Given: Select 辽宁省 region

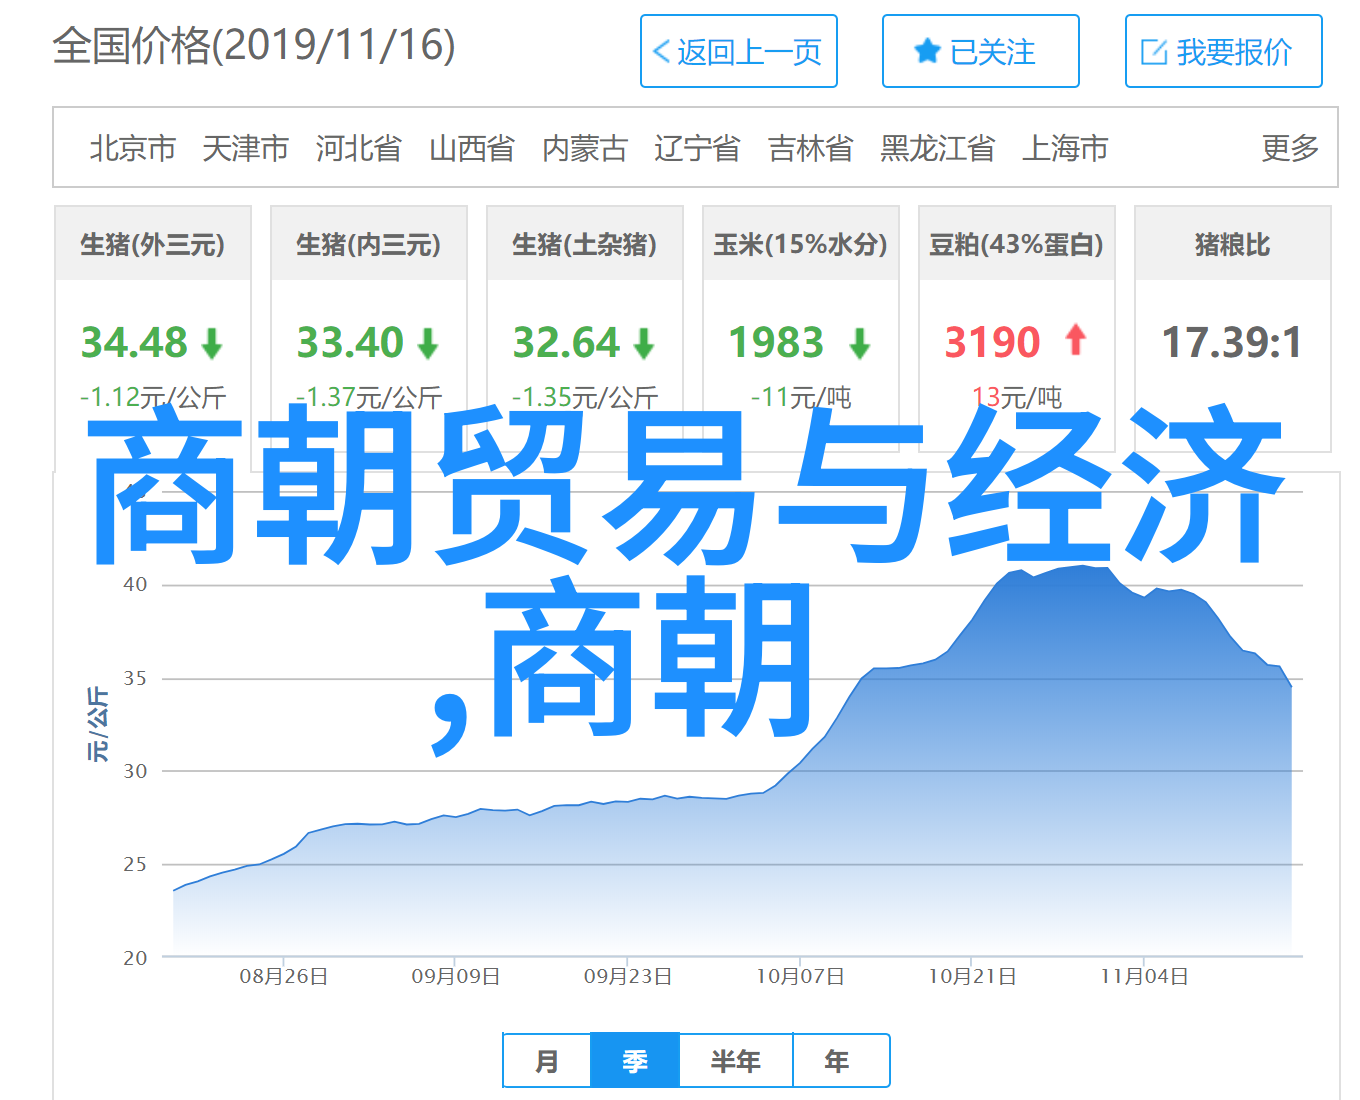Looking at the screenshot, I should point(698,148).
